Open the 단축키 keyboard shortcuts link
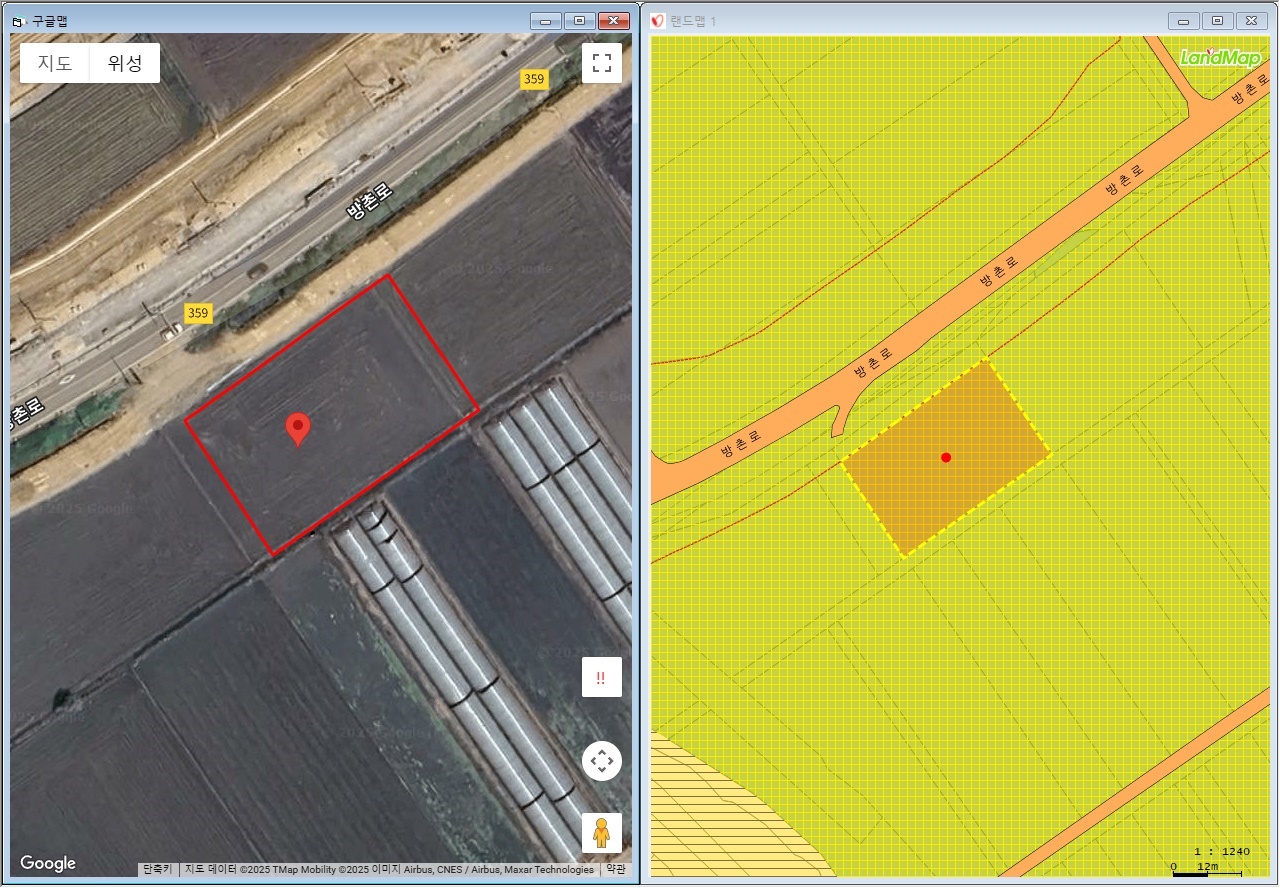 point(158,869)
